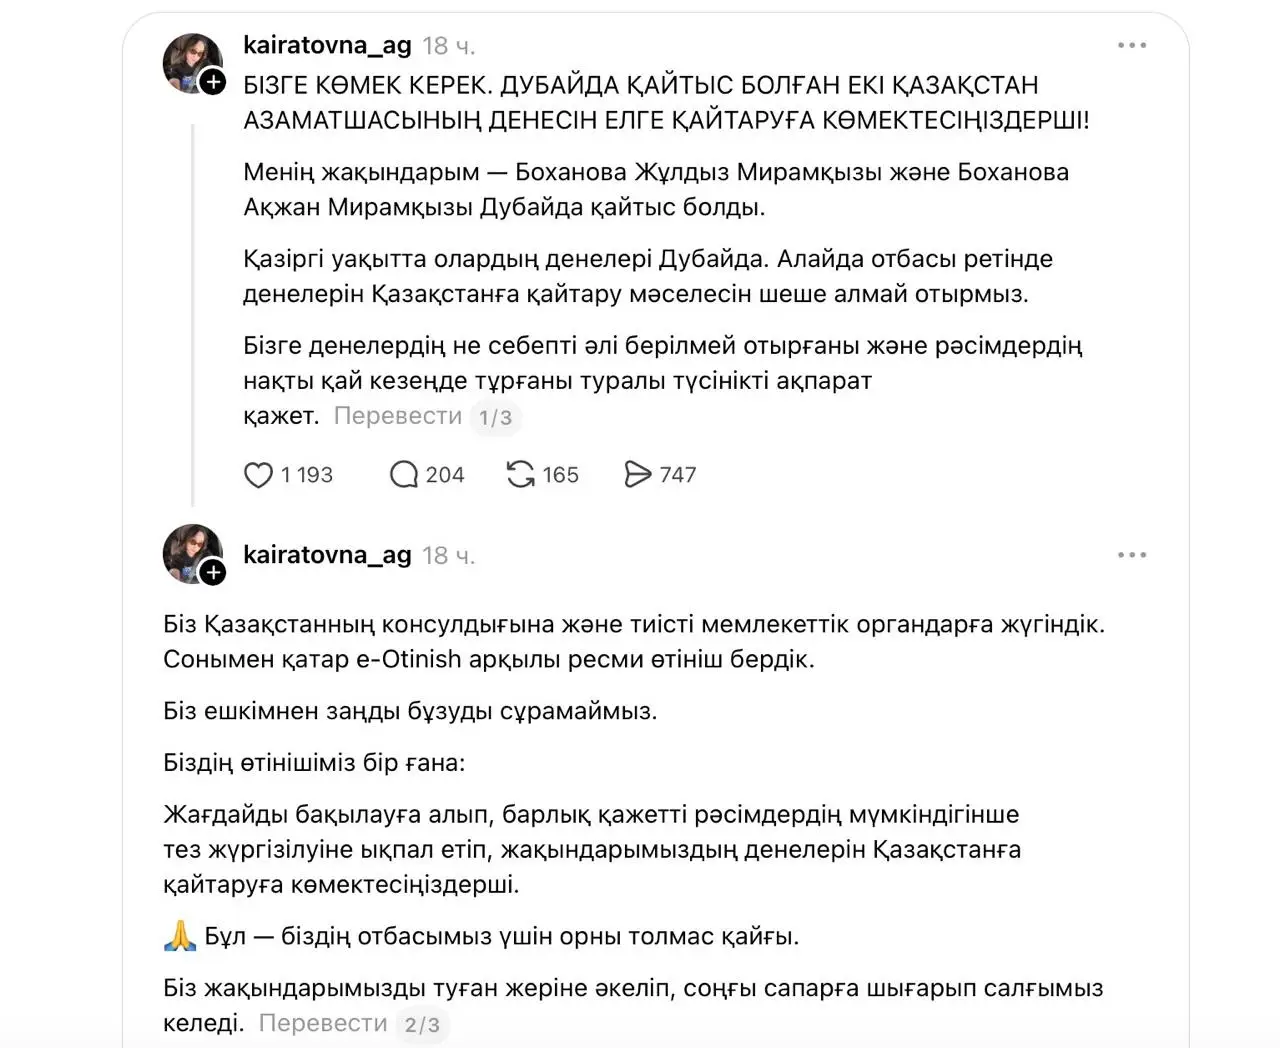This screenshot has width=1280, height=1048.
Task: Open the second post's three-dot options menu
Action: 1132,555
